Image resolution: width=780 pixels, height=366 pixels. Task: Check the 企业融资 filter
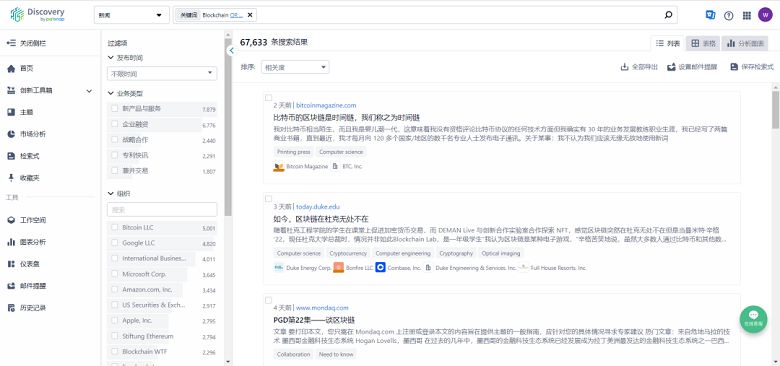(115, 124)
